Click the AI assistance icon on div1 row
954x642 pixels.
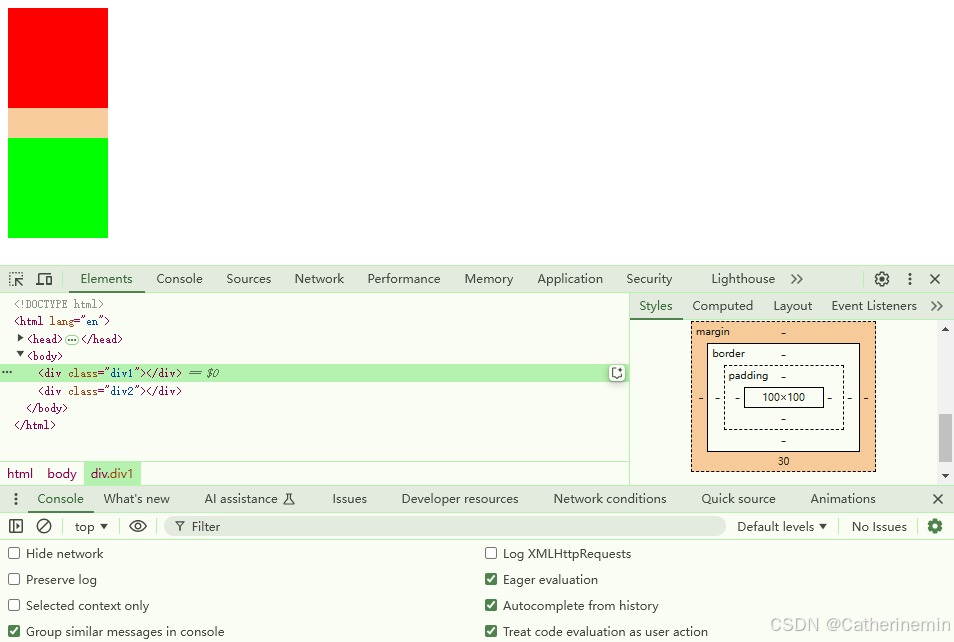pos(617,373)
